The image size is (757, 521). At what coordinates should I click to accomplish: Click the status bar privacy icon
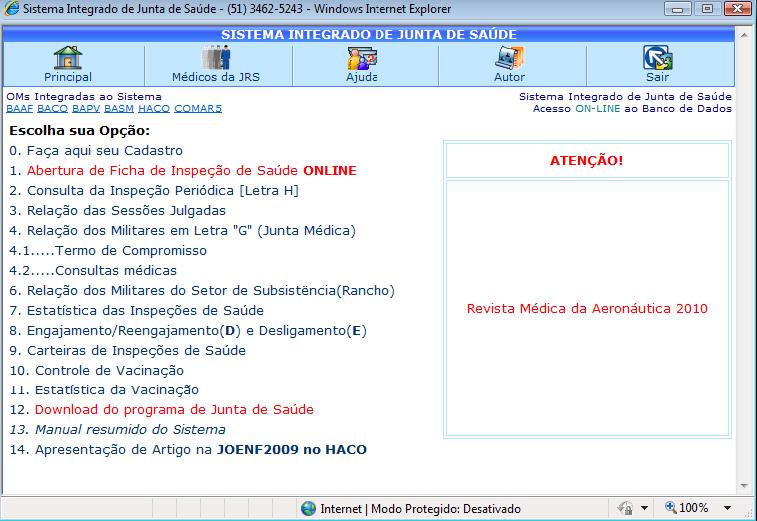(625, 508)
